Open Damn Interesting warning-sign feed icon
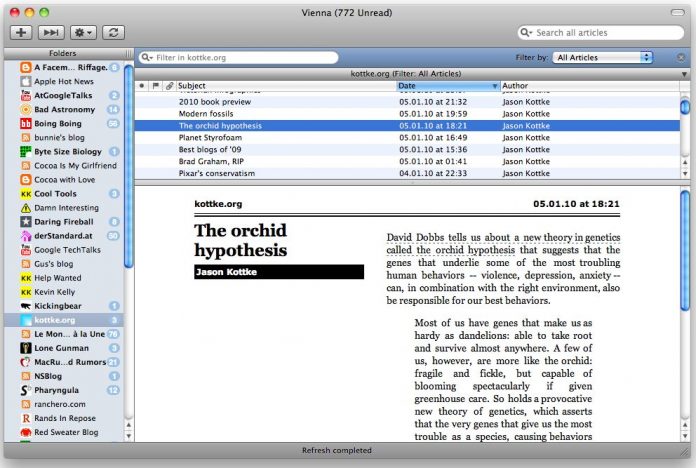696x468 pixels. tap(26, 208)
